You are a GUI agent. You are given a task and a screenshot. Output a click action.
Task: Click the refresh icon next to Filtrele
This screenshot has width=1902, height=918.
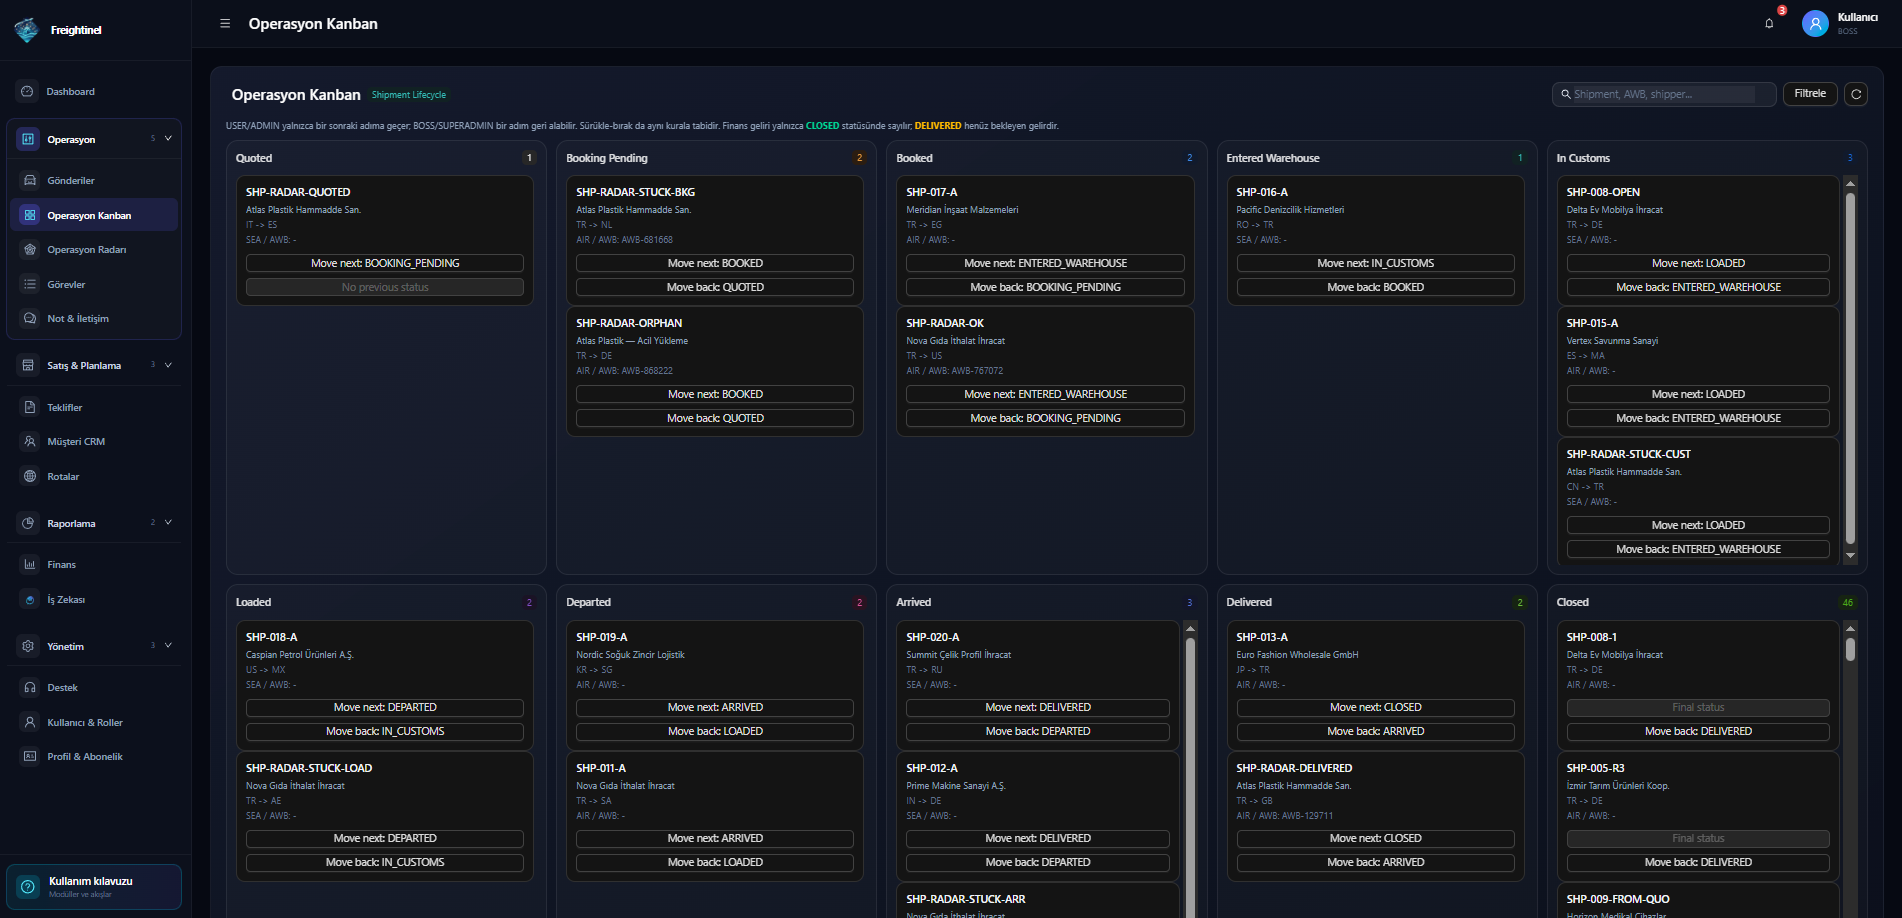coord(1856,94)
